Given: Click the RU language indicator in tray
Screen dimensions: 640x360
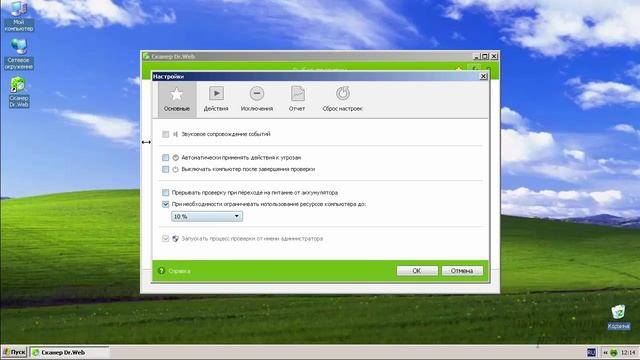Looking at the screenshot, I should click(x=591, y=352).
